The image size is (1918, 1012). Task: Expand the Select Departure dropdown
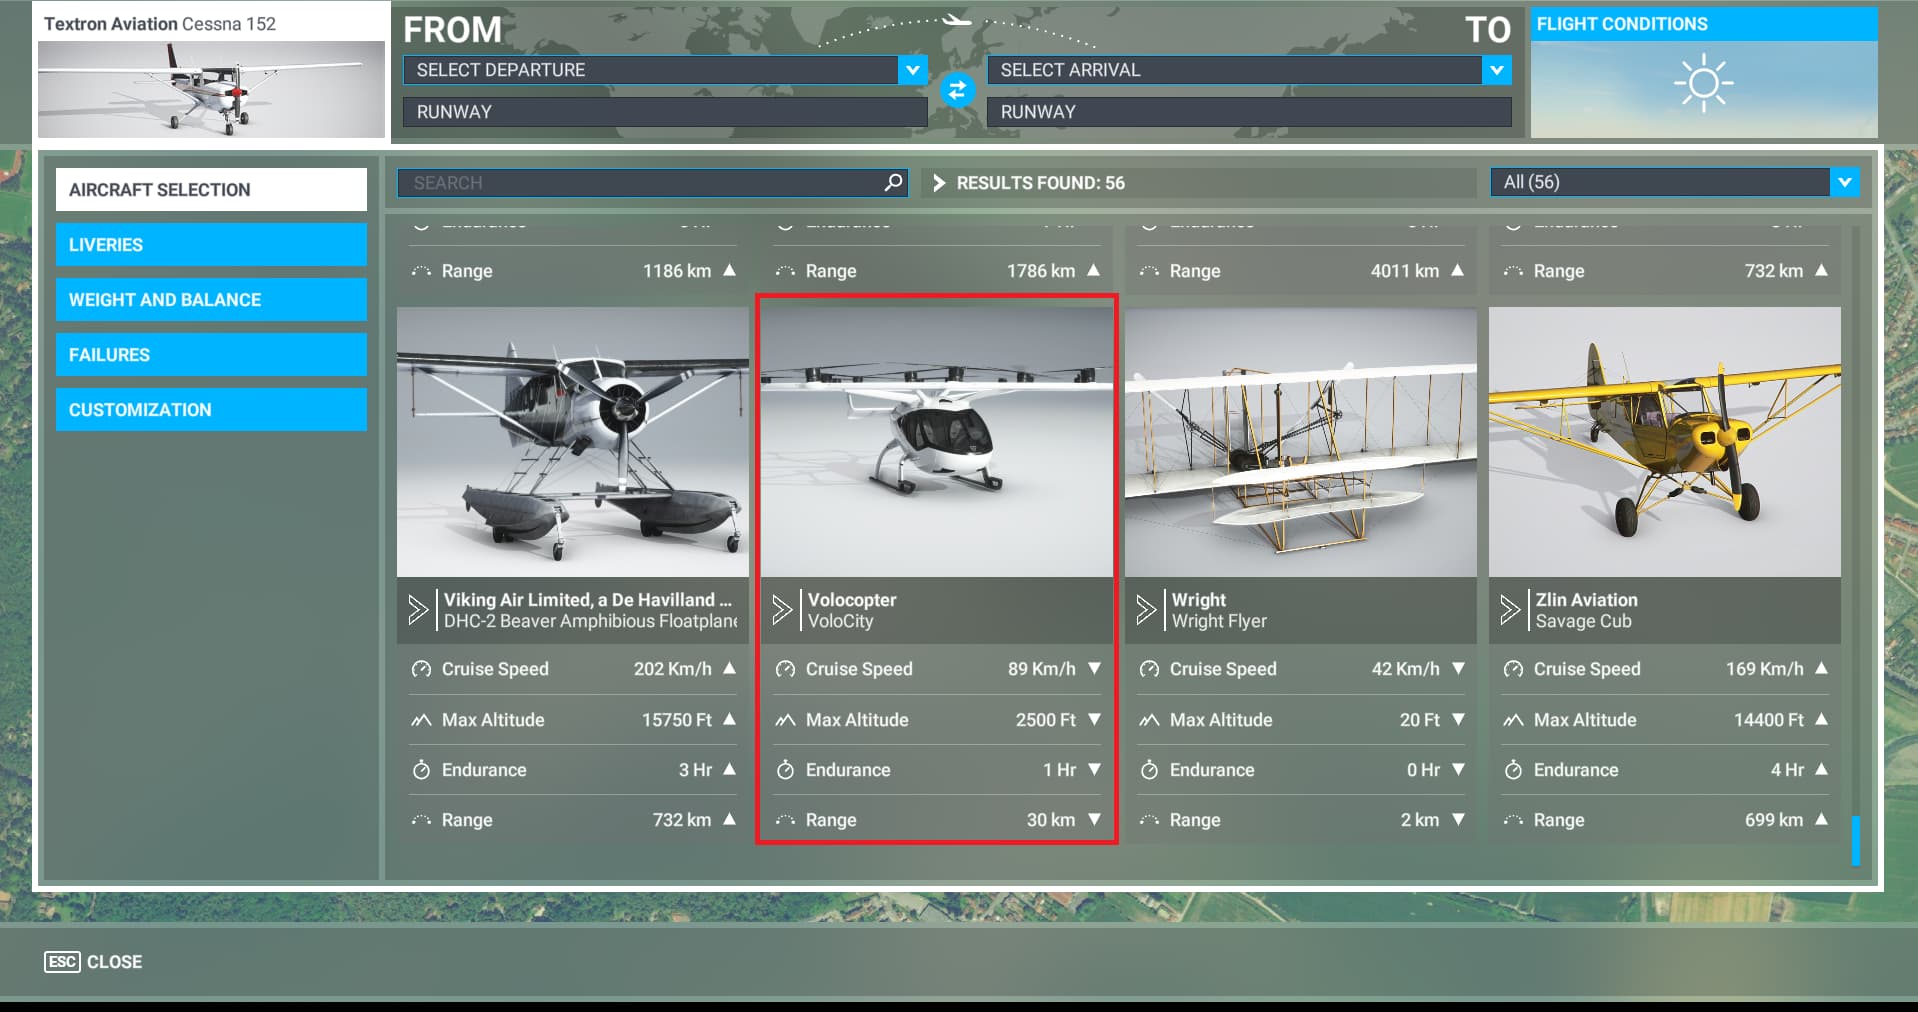point(911,70)
